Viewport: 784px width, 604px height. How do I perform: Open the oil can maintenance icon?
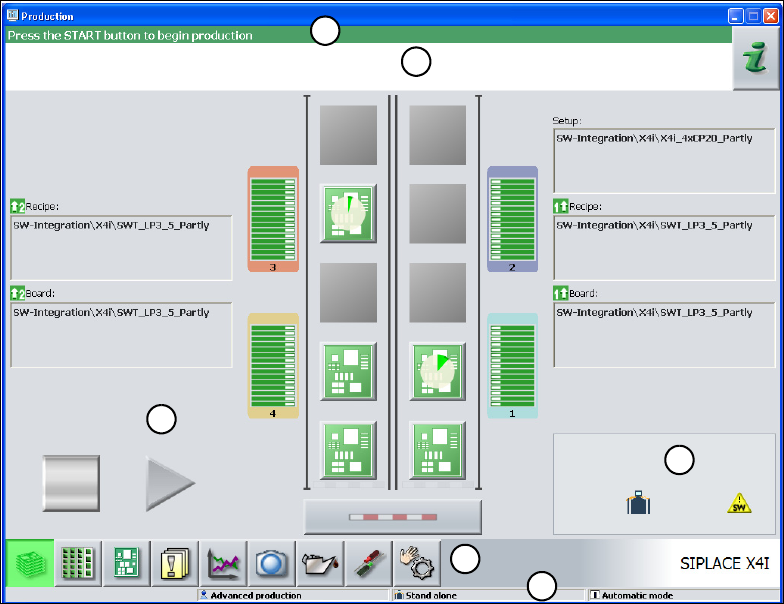(x=320, y=563)
